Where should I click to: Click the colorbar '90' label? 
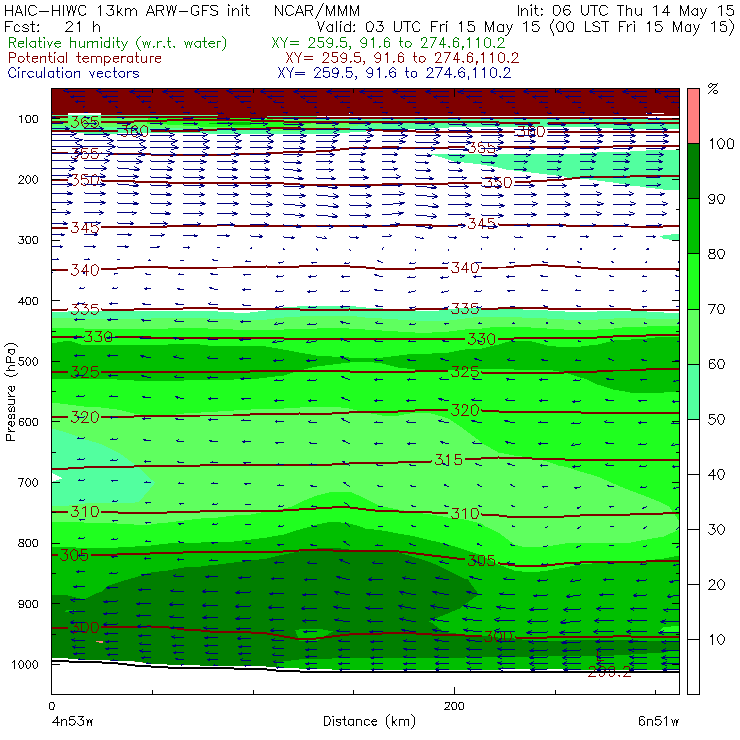click(716, 199)
